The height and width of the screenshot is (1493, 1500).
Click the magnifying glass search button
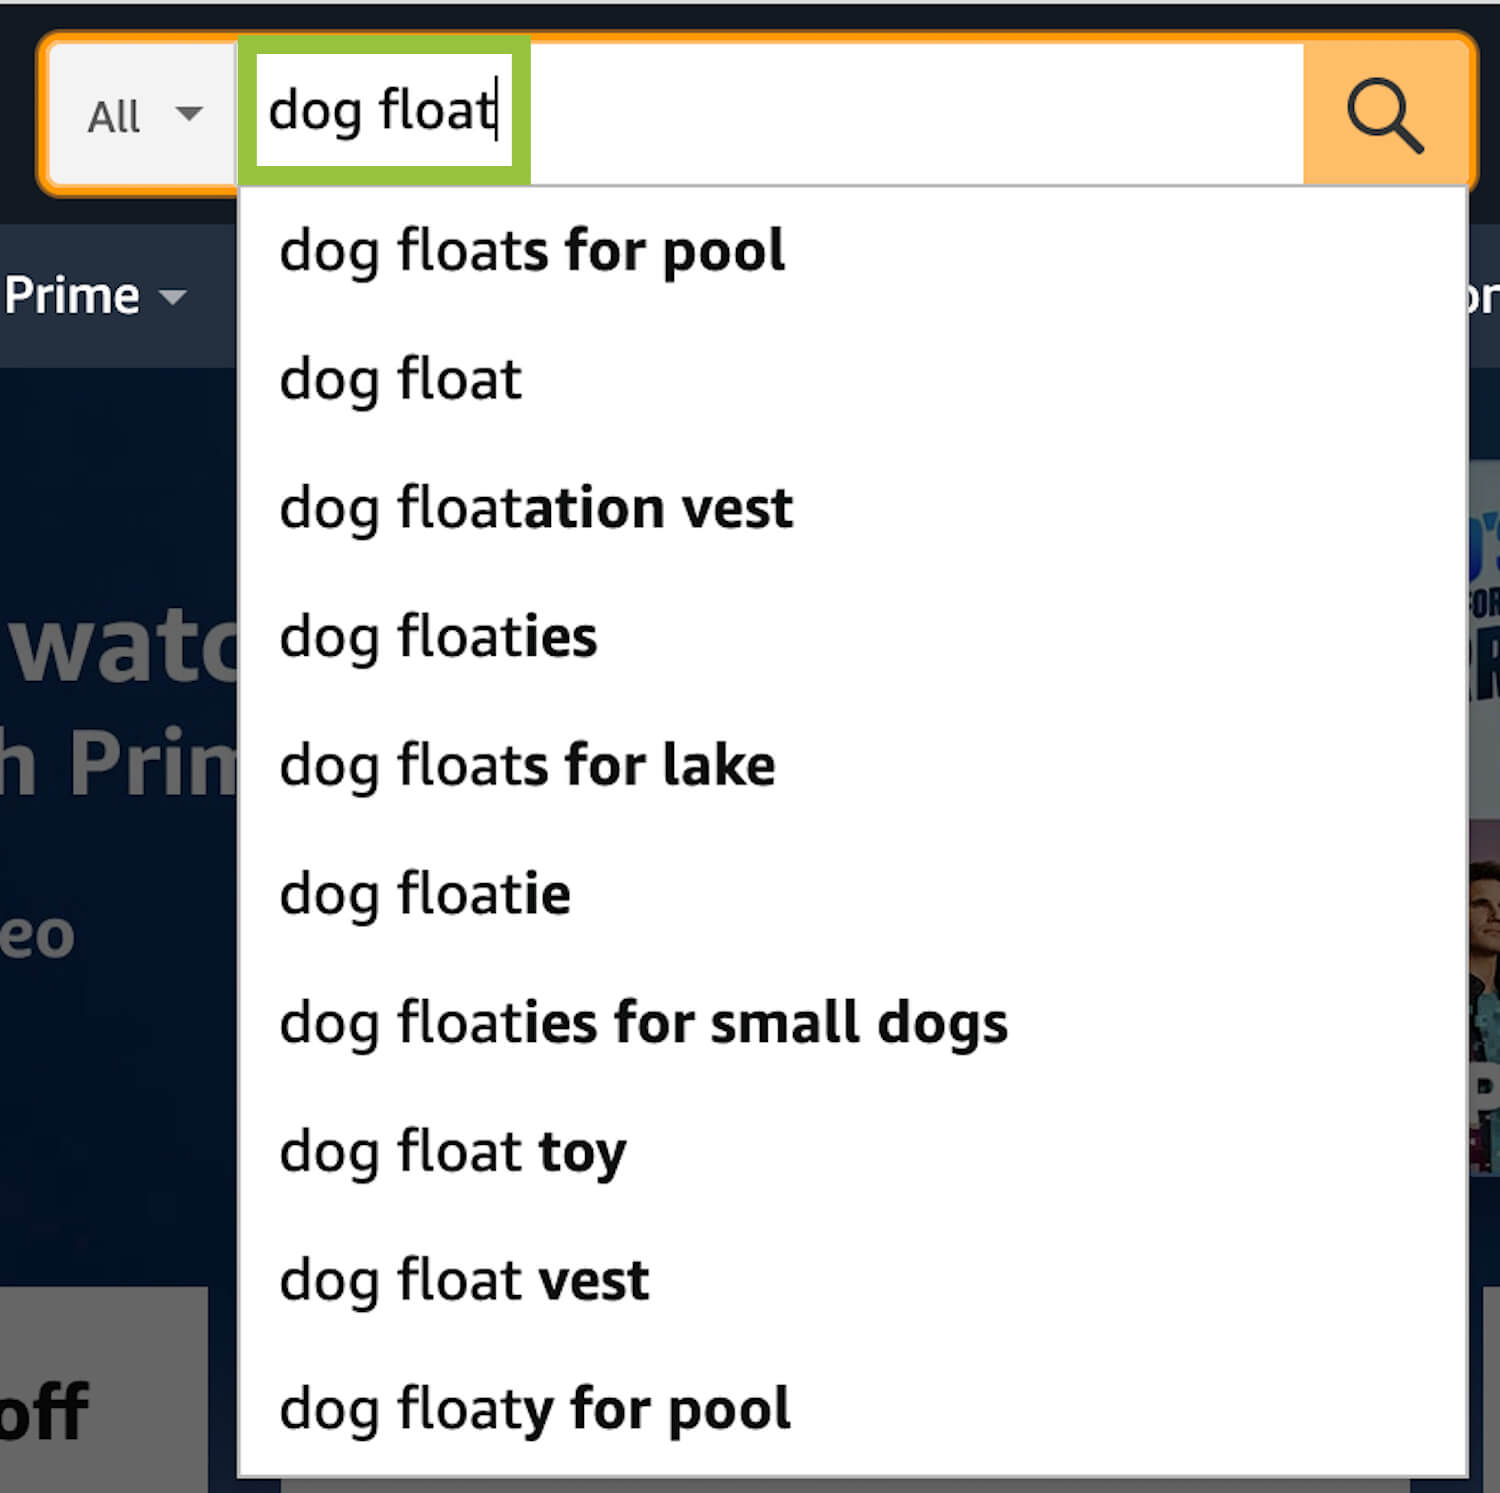click(x=1385, y=114)
